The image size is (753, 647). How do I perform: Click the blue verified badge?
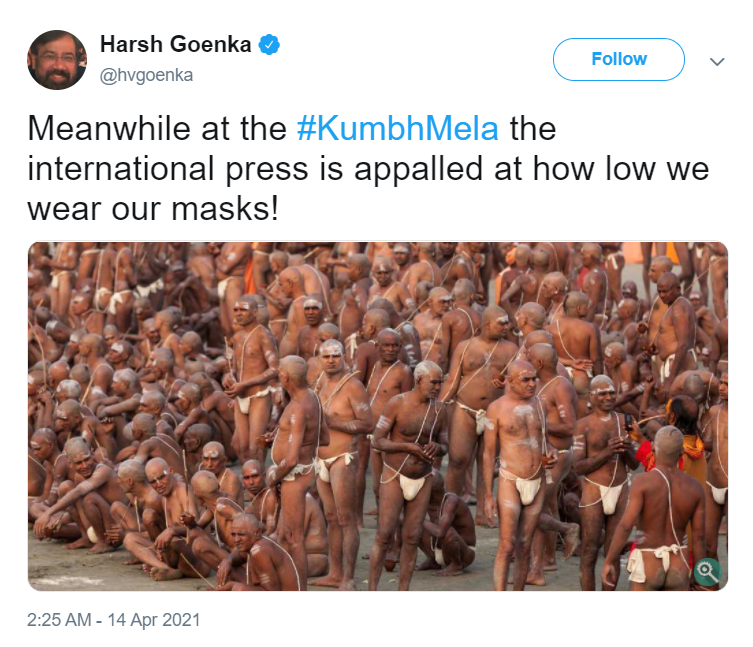[x=270, y=45]
